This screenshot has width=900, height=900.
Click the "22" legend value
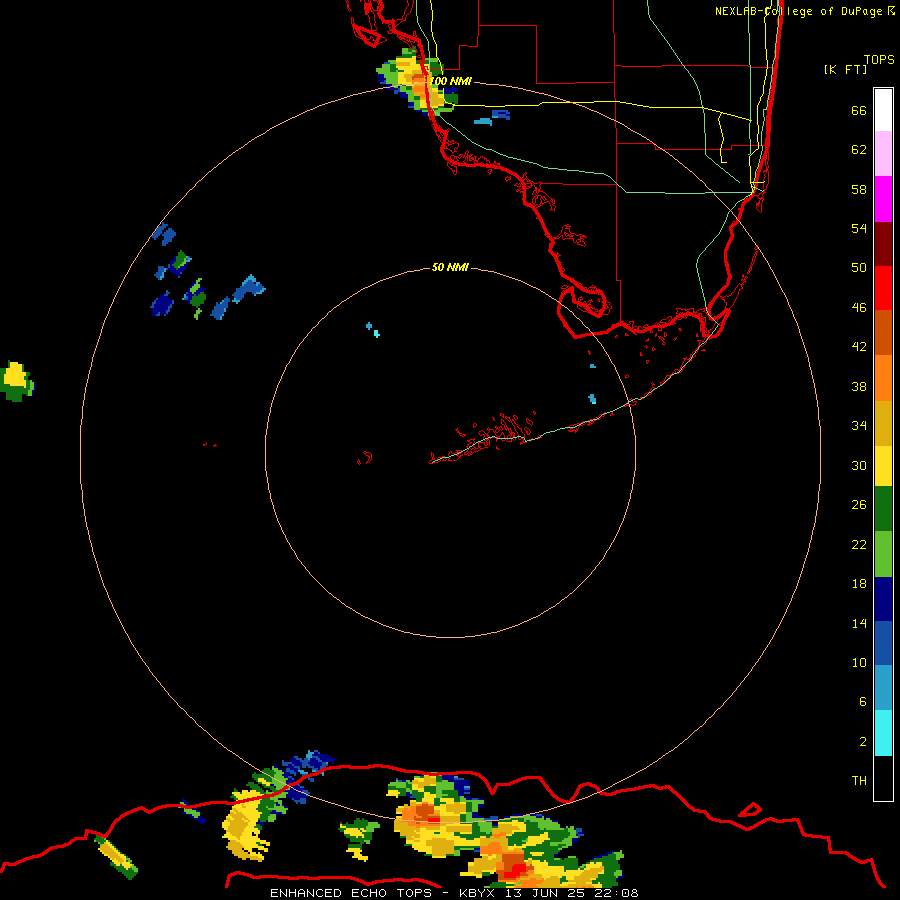tap(859, 544)
